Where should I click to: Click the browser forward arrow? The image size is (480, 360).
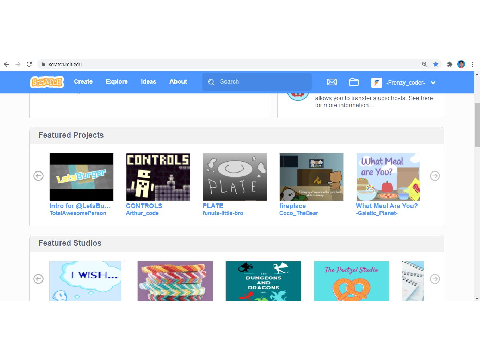18,64
